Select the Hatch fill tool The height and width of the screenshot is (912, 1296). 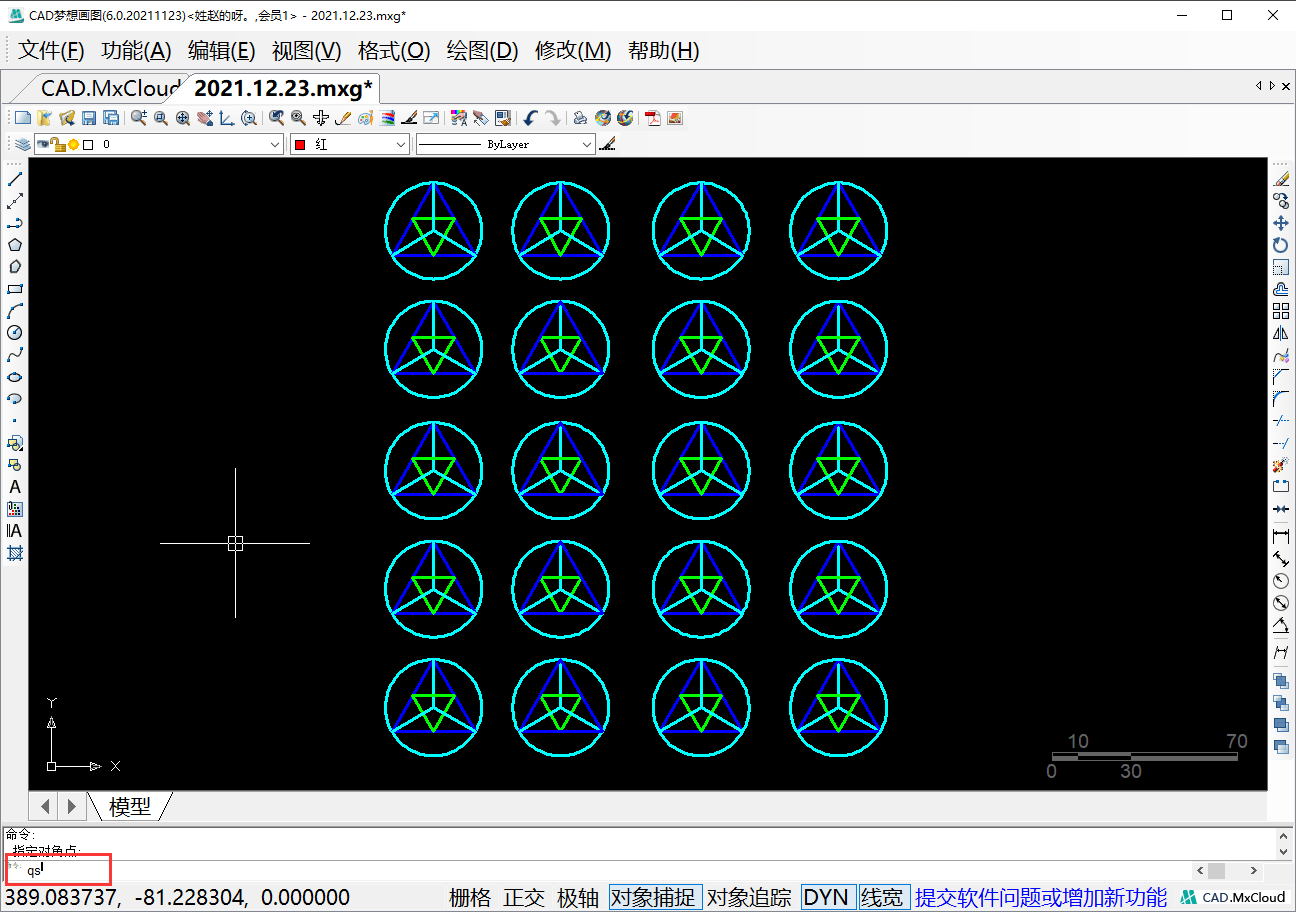point(15,553)
